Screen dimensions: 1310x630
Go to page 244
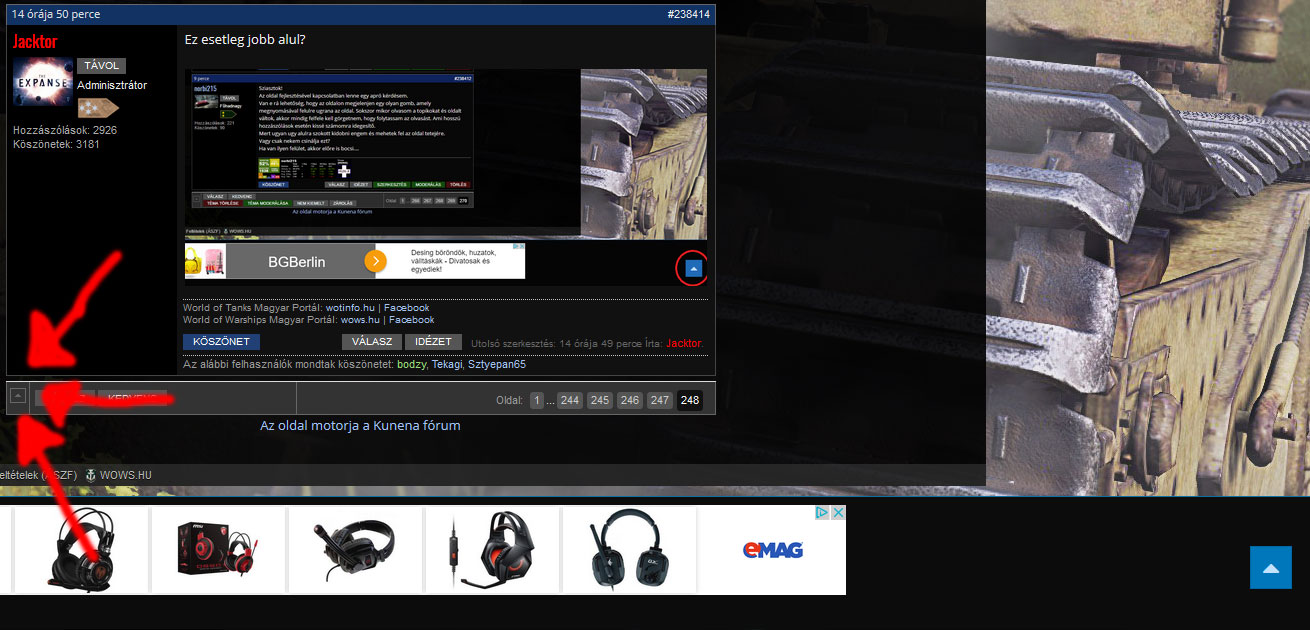[x=570, y=400]
